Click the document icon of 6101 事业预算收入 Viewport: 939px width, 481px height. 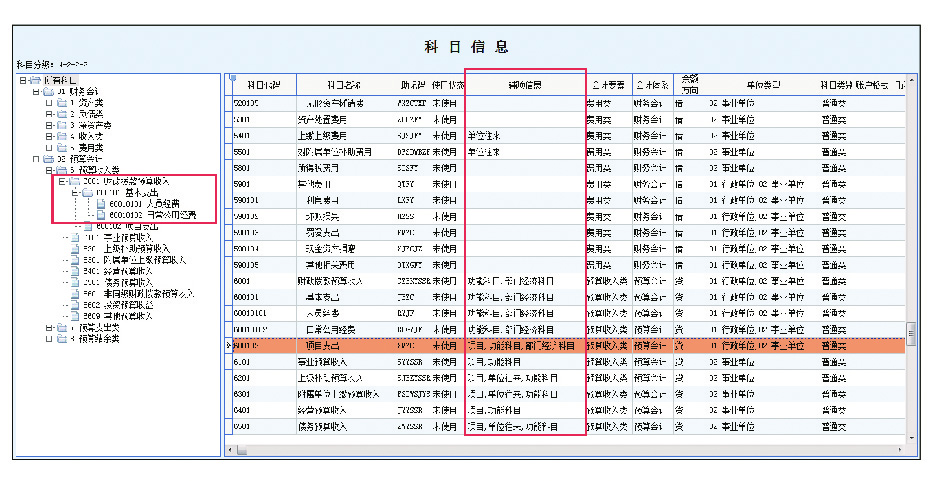[x=75, y=237]
